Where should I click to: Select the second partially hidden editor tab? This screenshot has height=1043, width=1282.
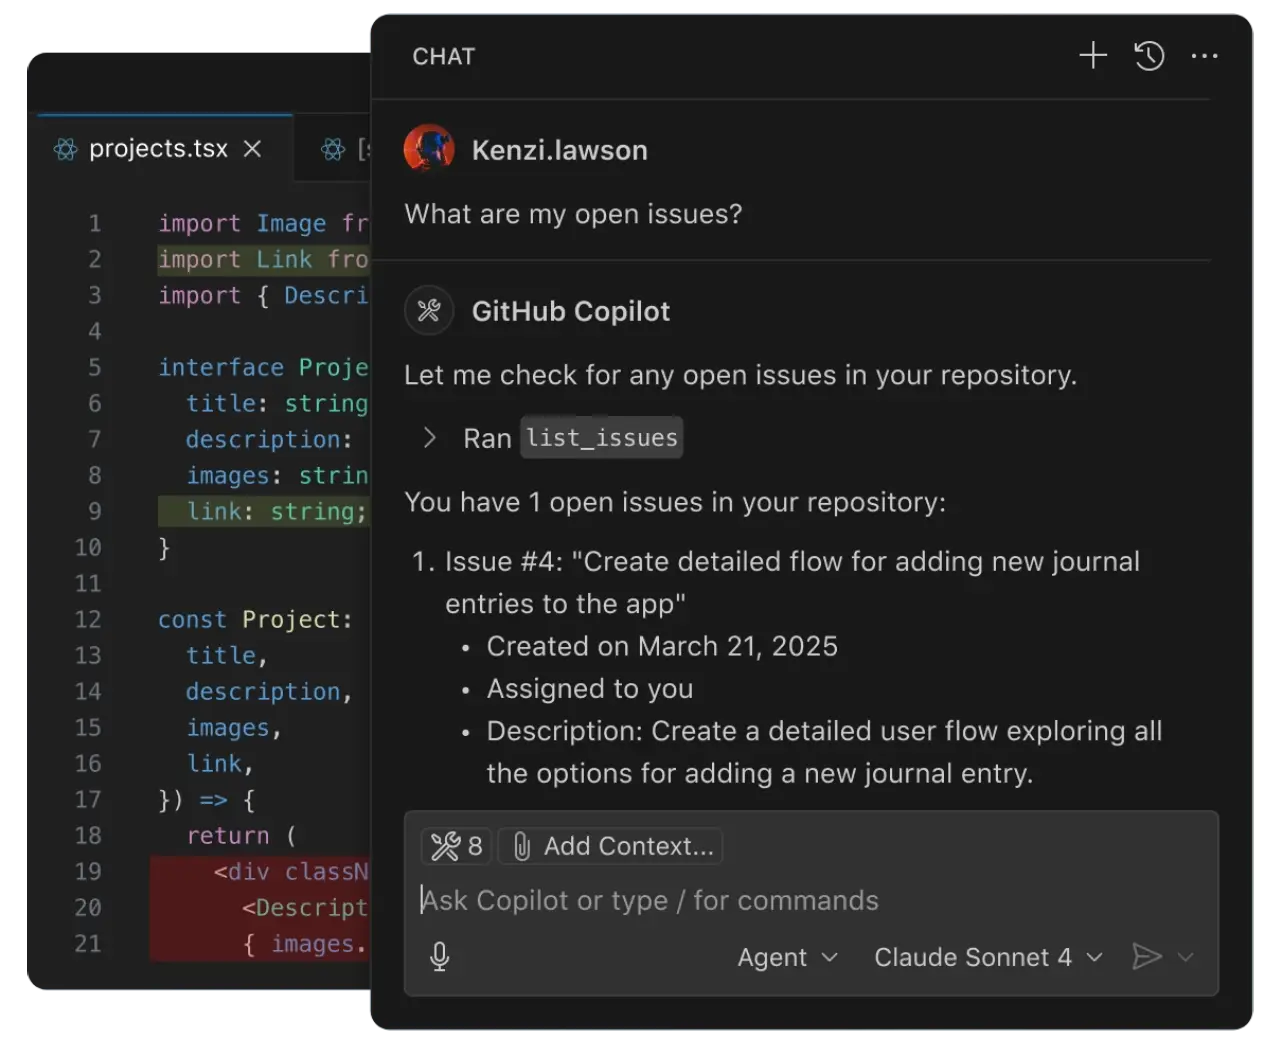coord(343,149)
